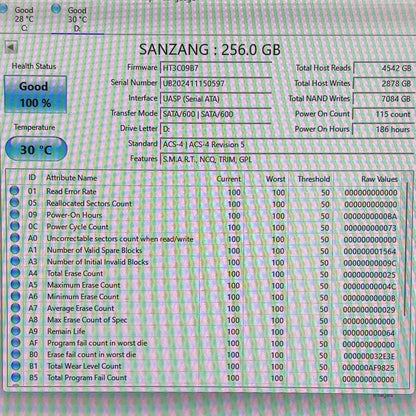Select Erase fail count in worst die name
This screenshot has height=416, width=416.
(92, 354)
